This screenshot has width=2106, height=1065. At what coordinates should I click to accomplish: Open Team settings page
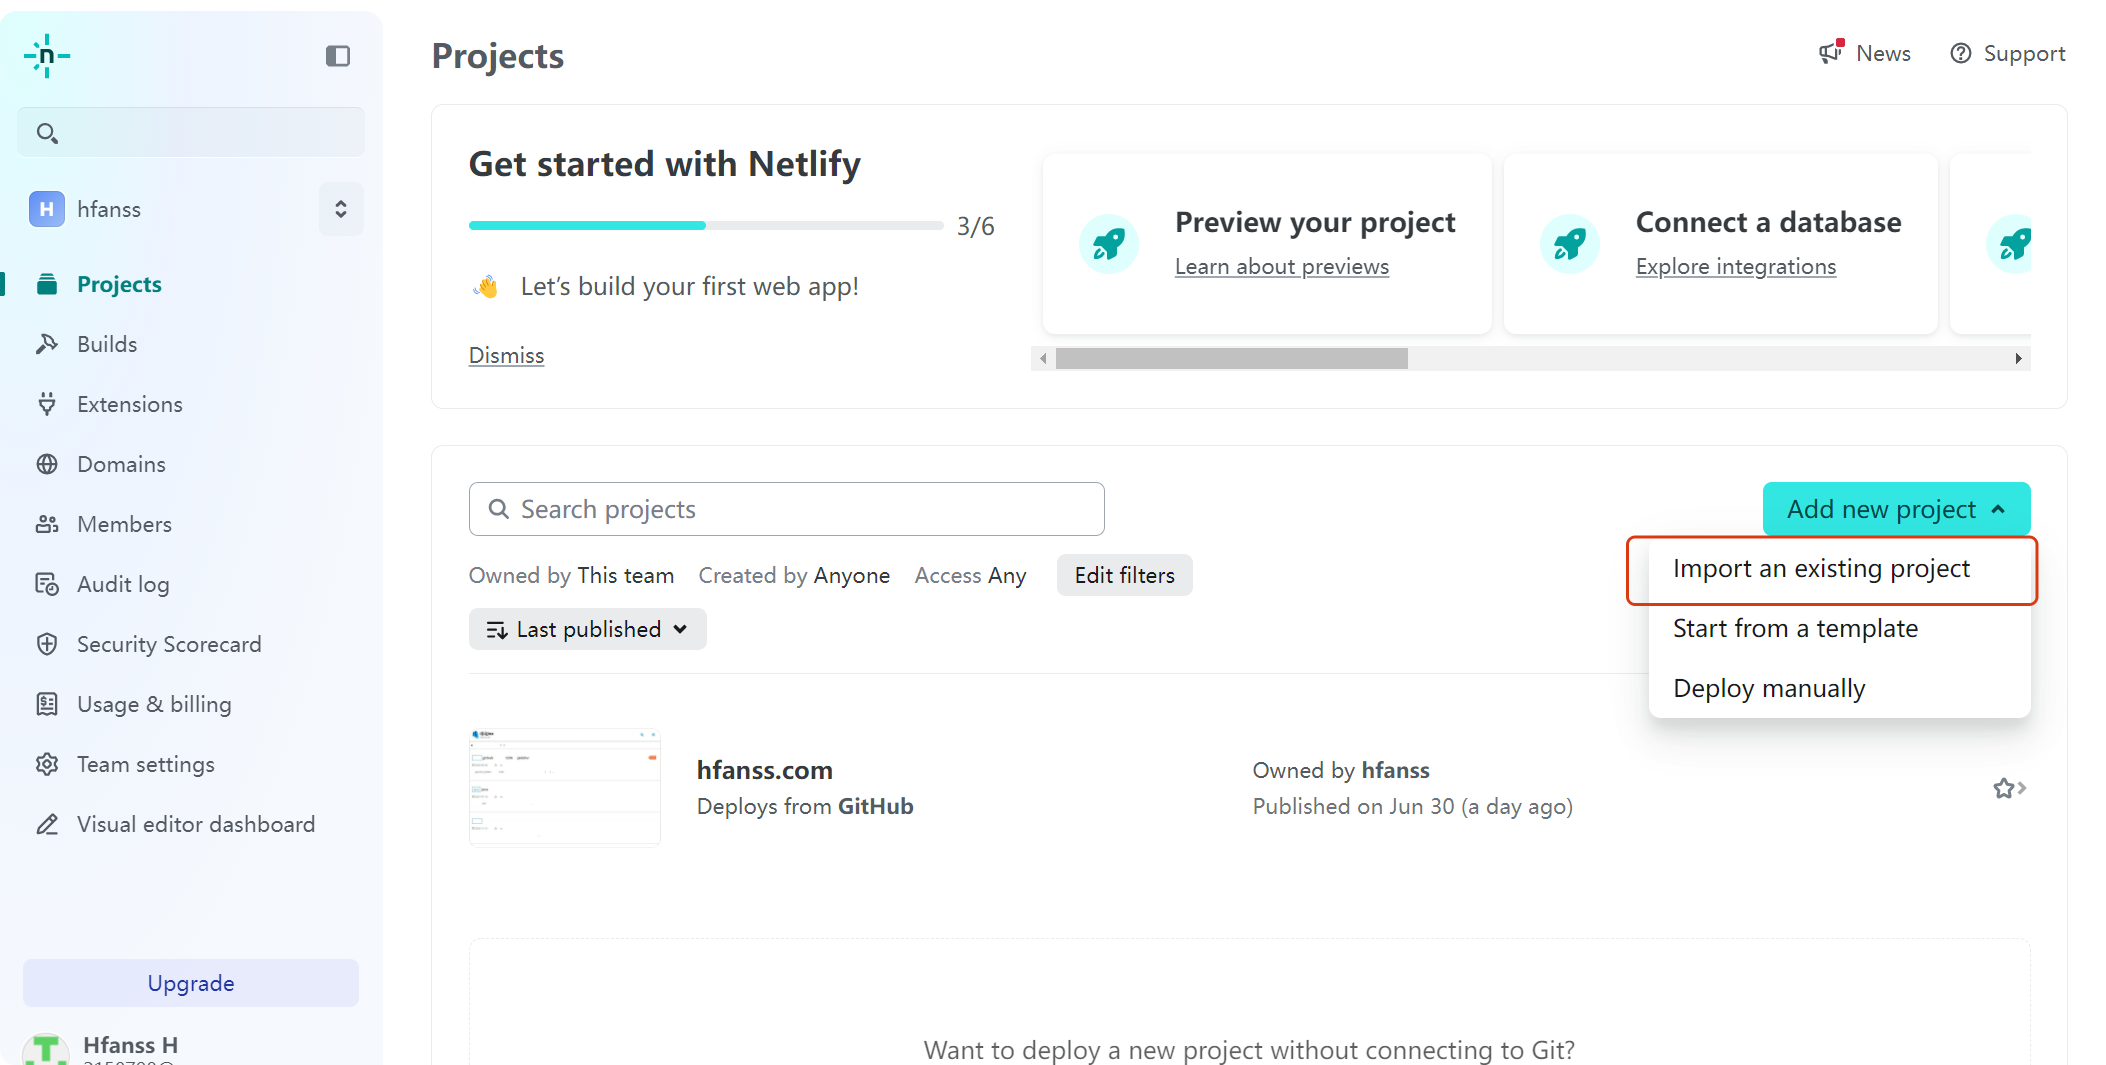point(146,764)
